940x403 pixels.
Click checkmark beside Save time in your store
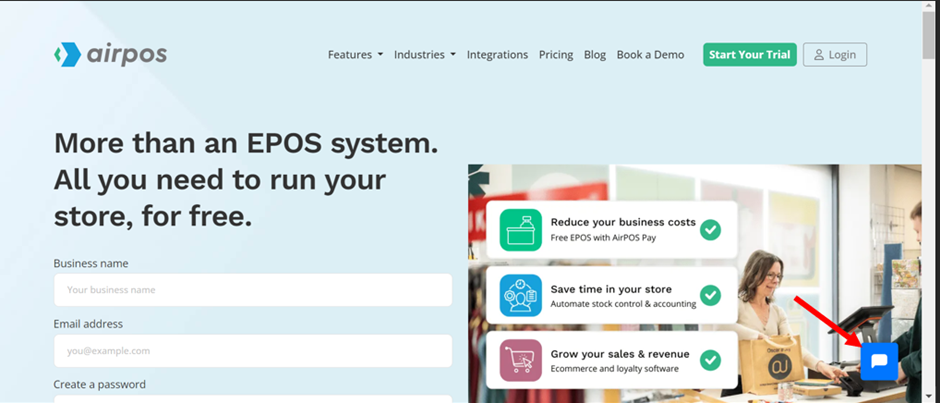(x=710, y=295)
